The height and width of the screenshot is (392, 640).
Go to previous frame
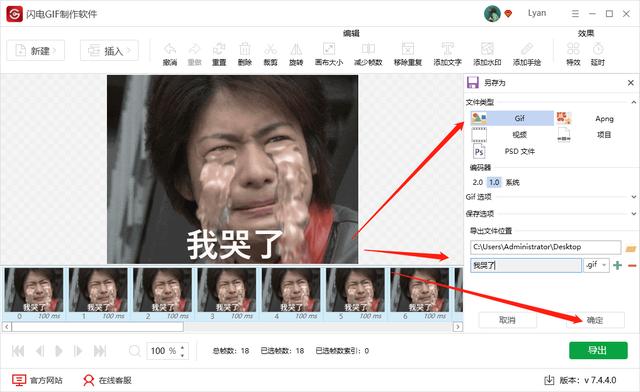point(40,351)
